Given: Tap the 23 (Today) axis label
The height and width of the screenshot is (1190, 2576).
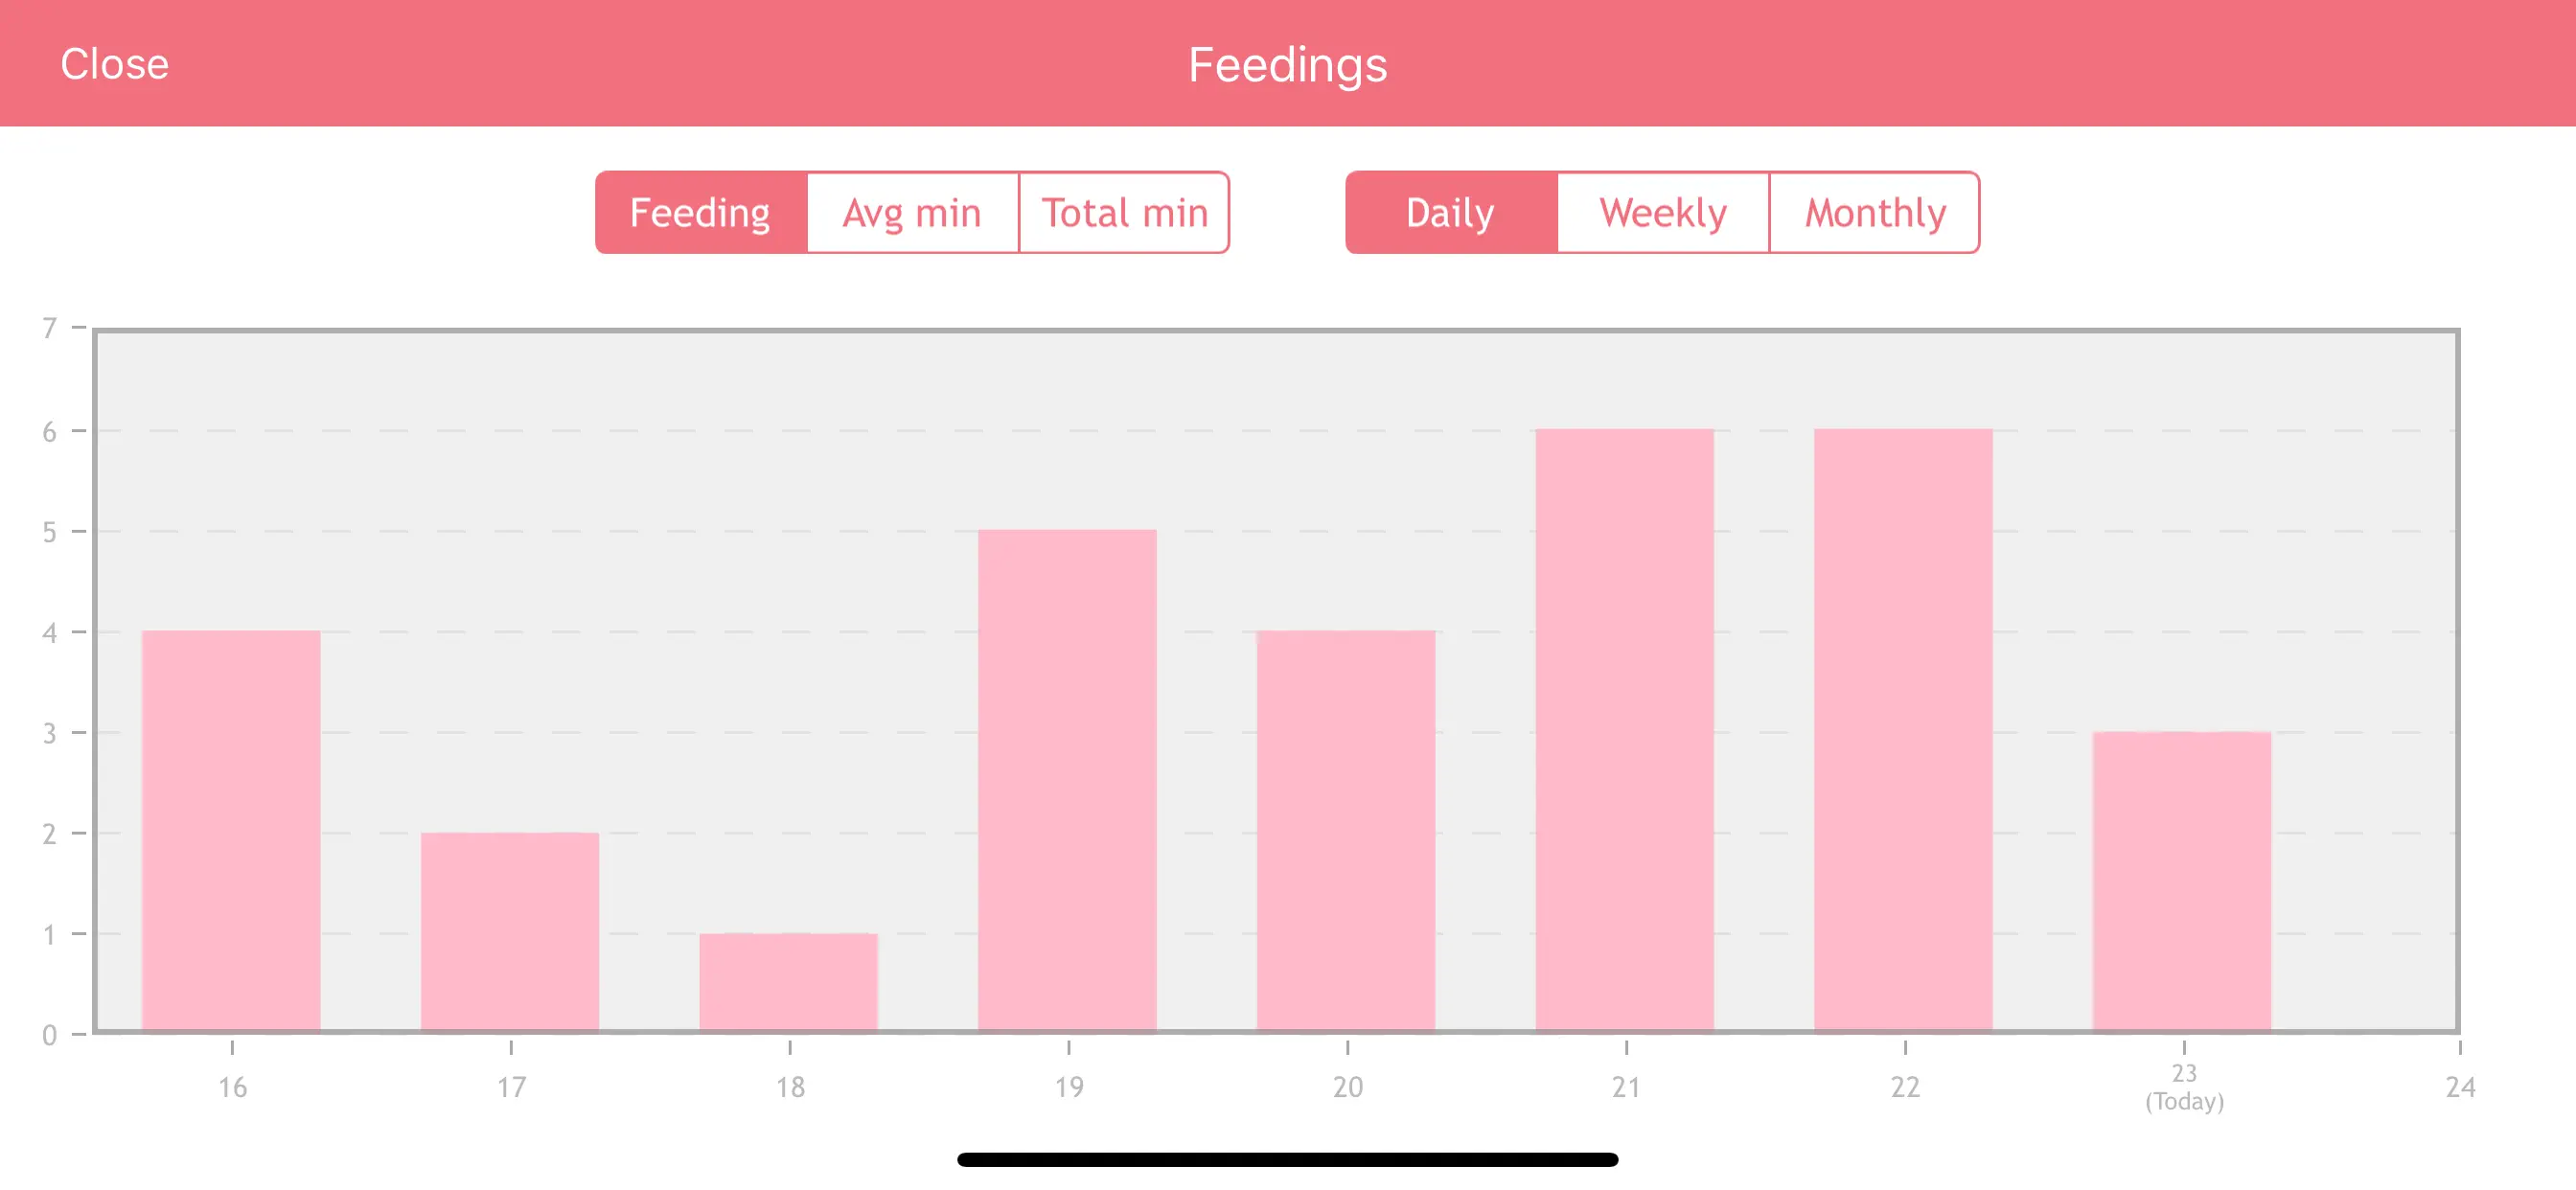Looking at the screenshot, I should coord(2184,1087).
